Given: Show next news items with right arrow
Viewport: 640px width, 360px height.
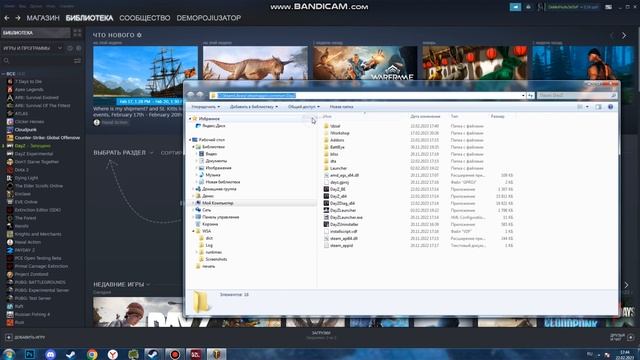Looking at the screenshot, I should [624, 36].
